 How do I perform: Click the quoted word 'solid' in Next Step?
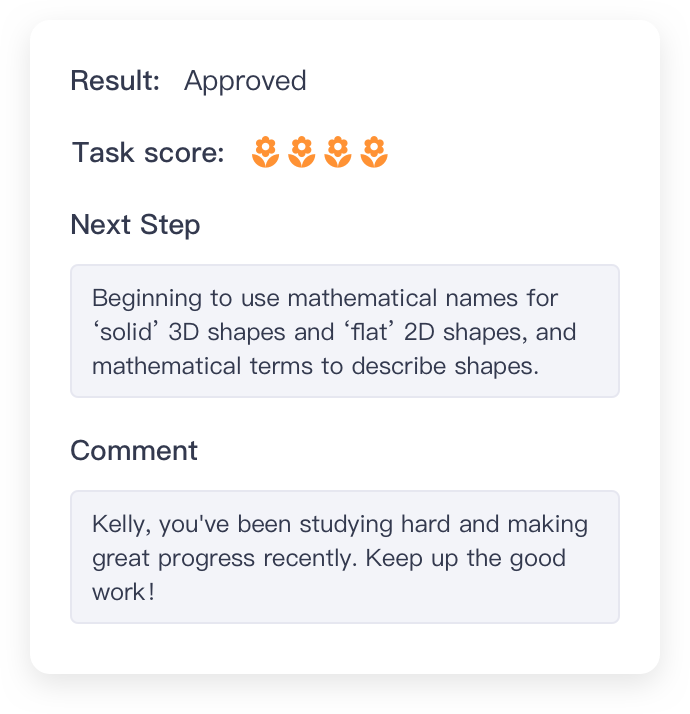pyautogui.click(x=126, y=332)
